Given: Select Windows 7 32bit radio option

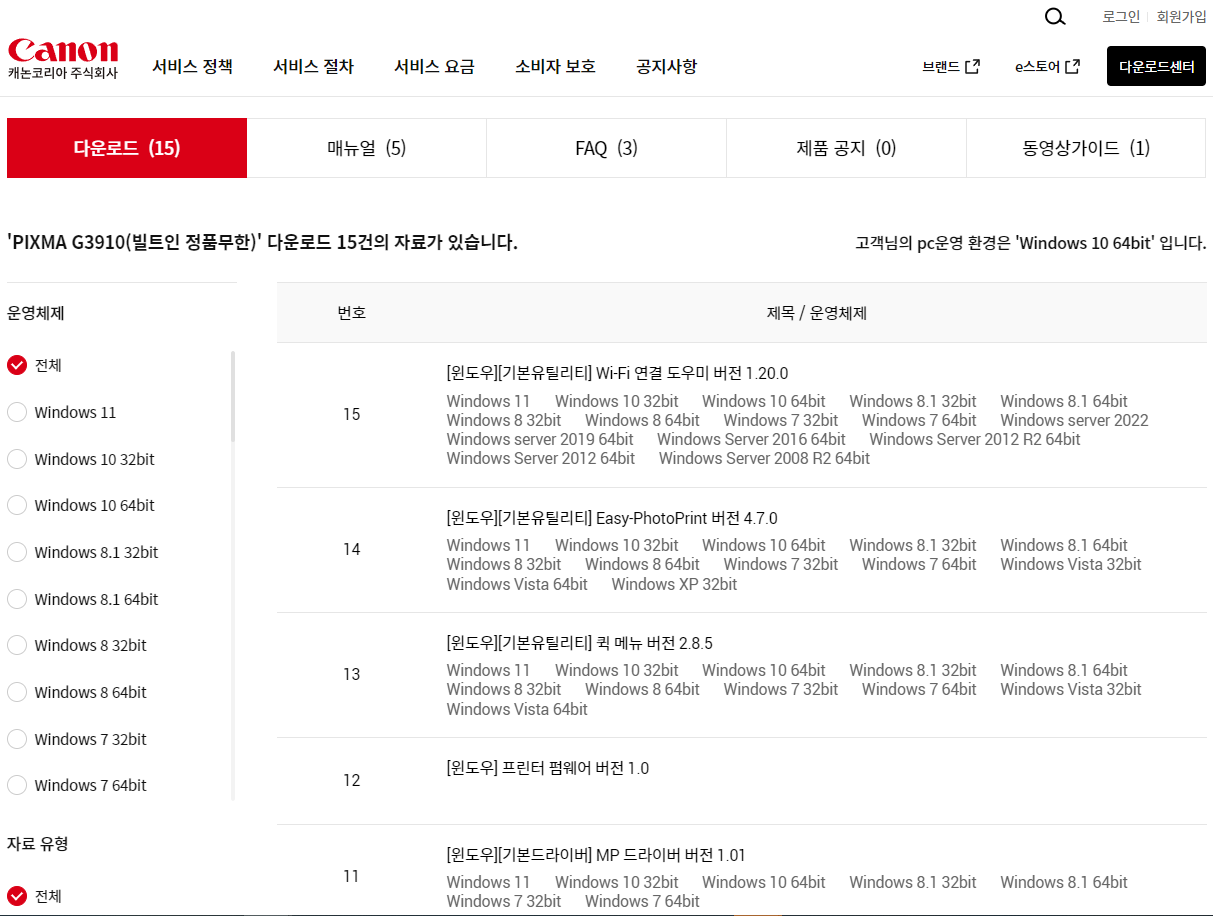Looking at the screenshot, I should (17, 739).
